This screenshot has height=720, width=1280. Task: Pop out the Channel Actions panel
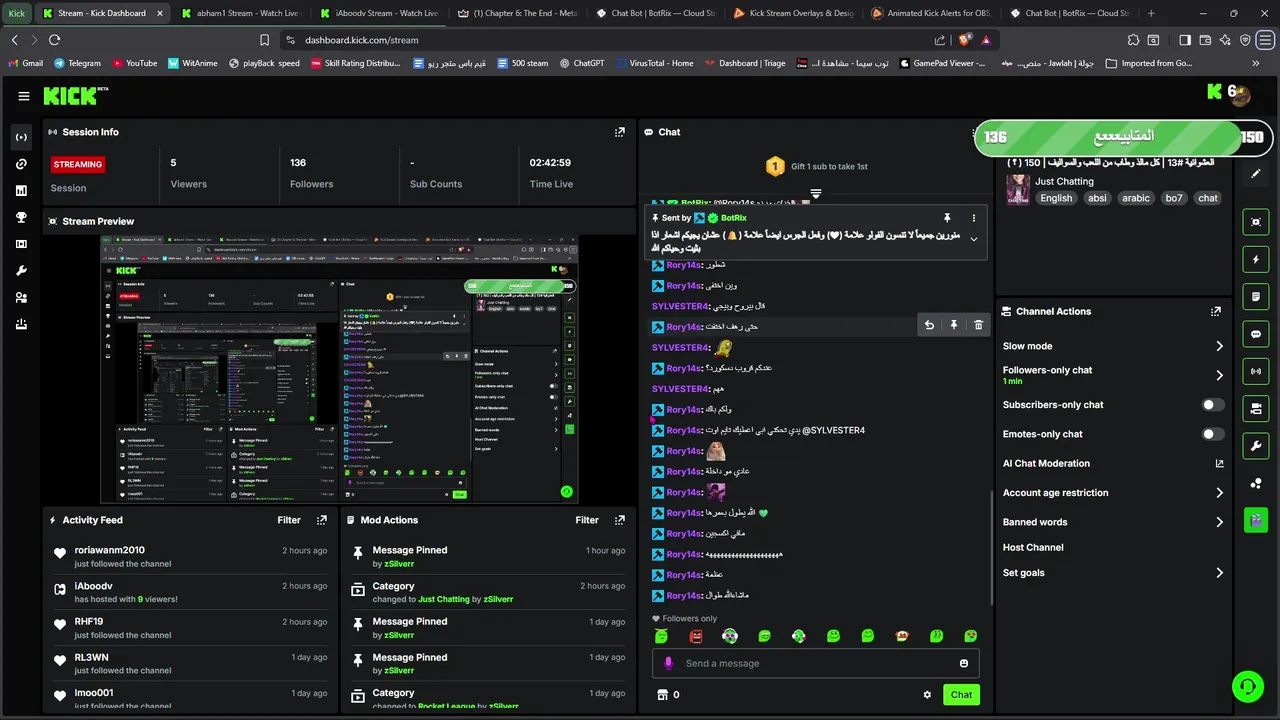(x=1216, y=311)
